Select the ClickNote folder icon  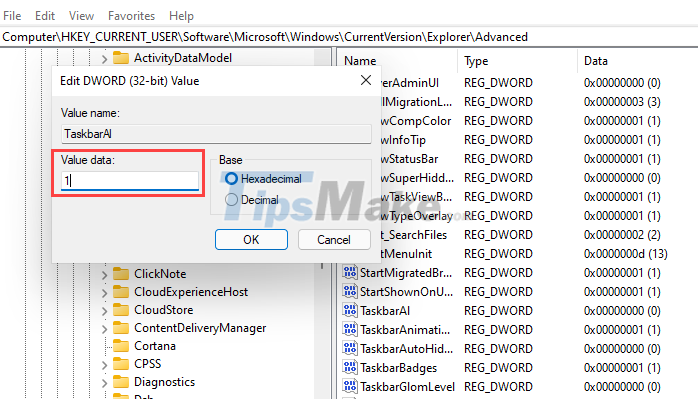tap(121, 273)
